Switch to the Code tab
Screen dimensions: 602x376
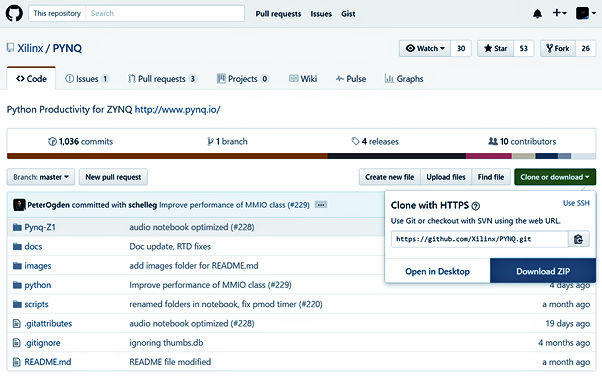31,79
